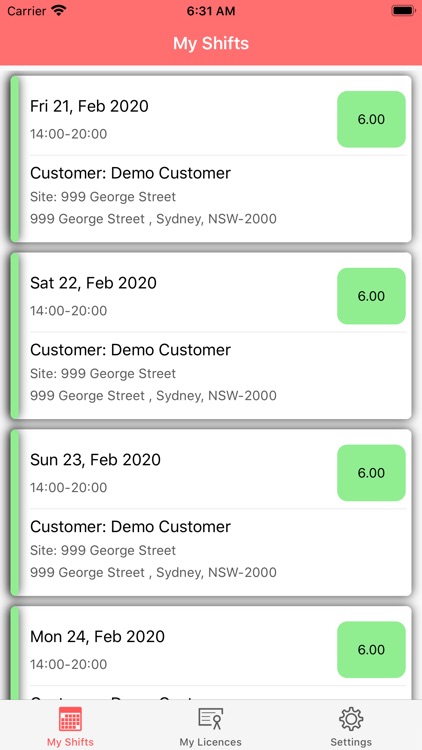Viewport: 422px width, 750px height.
Task: Open the My Shifts calendar icon
Action: (70, 719)
